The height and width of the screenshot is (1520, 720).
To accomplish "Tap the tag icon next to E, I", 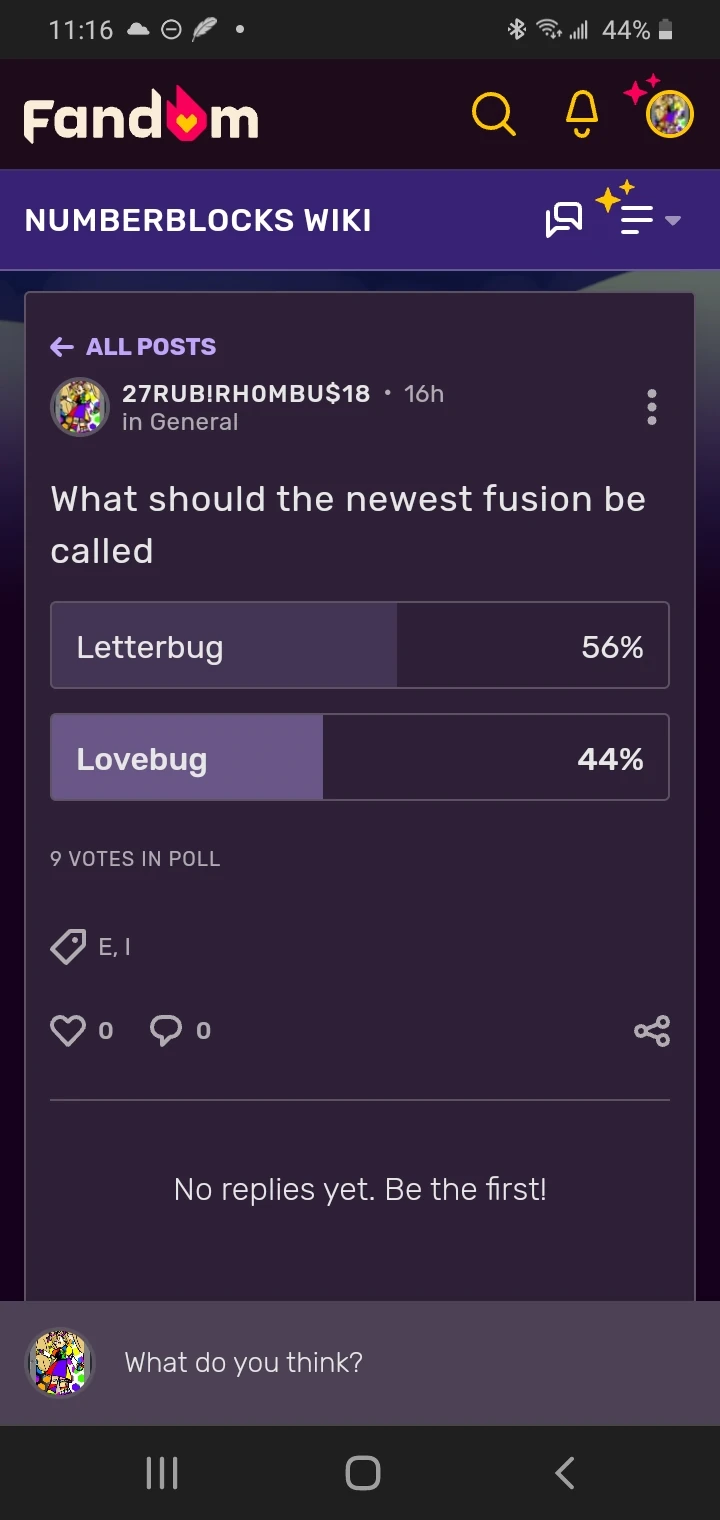I will pyautogui.click(x=67, y=945).
